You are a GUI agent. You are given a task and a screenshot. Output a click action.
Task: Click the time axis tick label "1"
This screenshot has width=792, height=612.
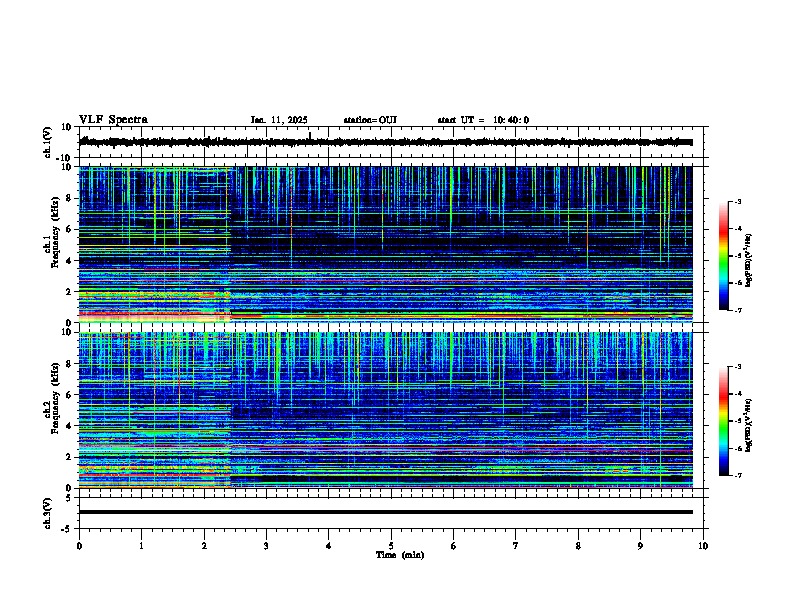[141, 546]
